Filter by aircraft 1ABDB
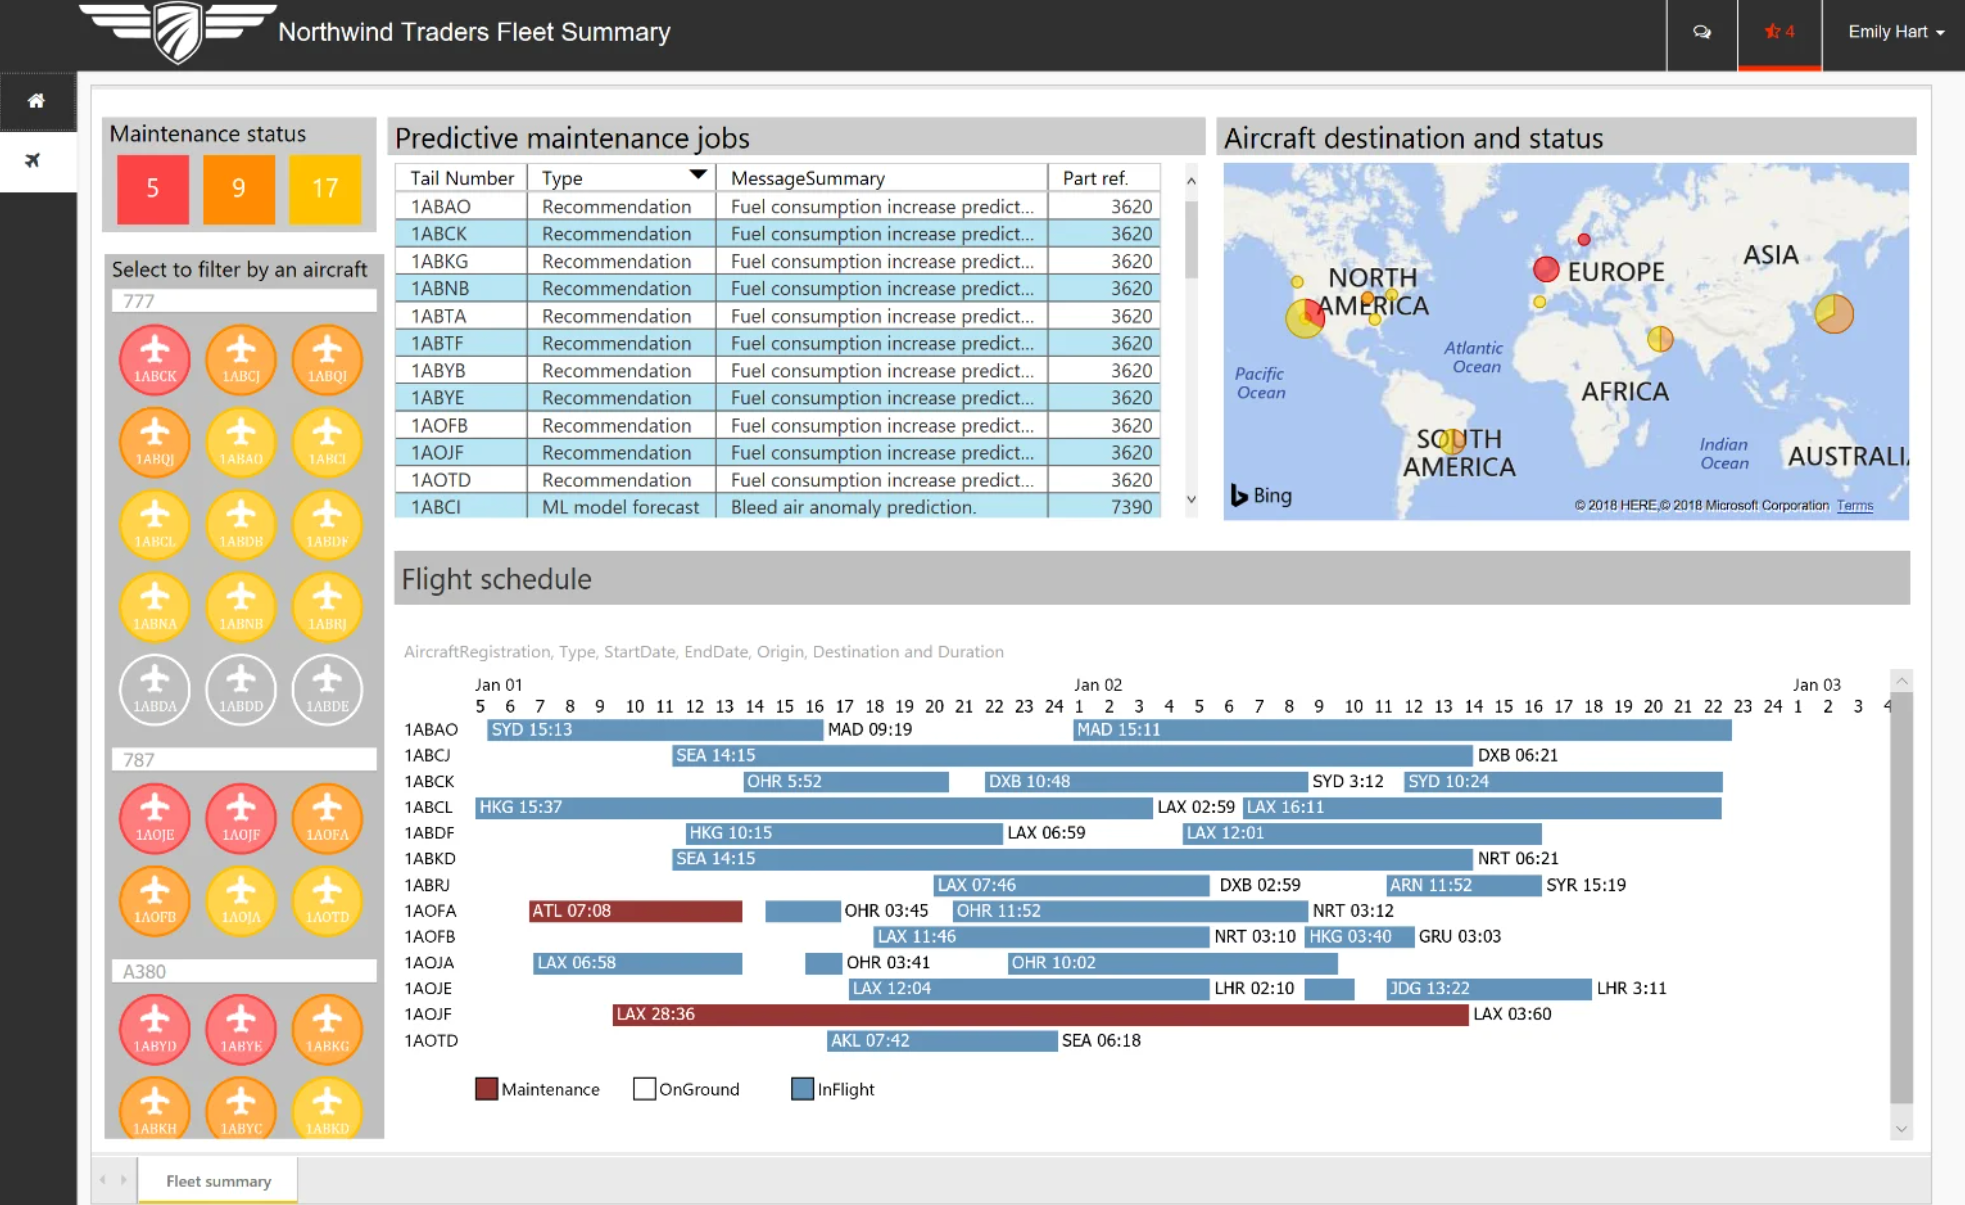The width and height of the screenshot is (1965, 1205). pos(241,524)
